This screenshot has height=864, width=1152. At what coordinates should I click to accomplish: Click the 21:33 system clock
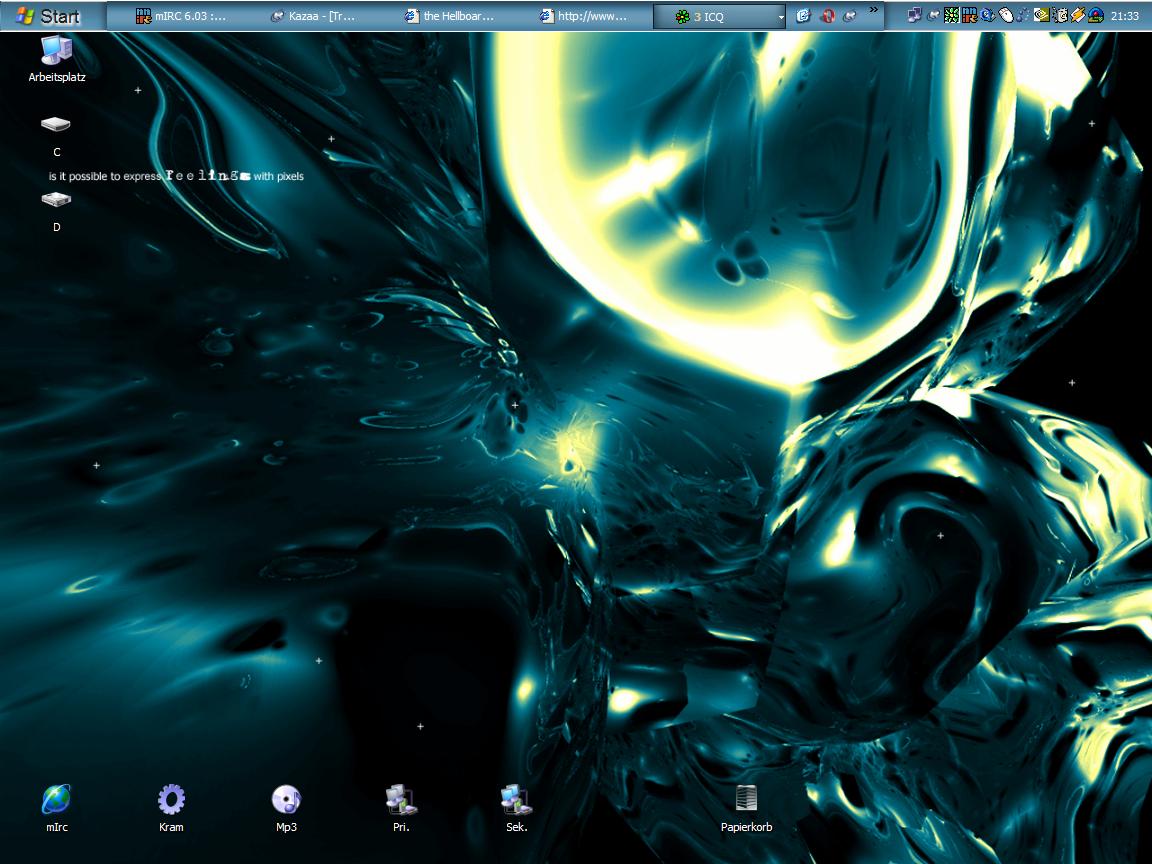point(1125,16)
